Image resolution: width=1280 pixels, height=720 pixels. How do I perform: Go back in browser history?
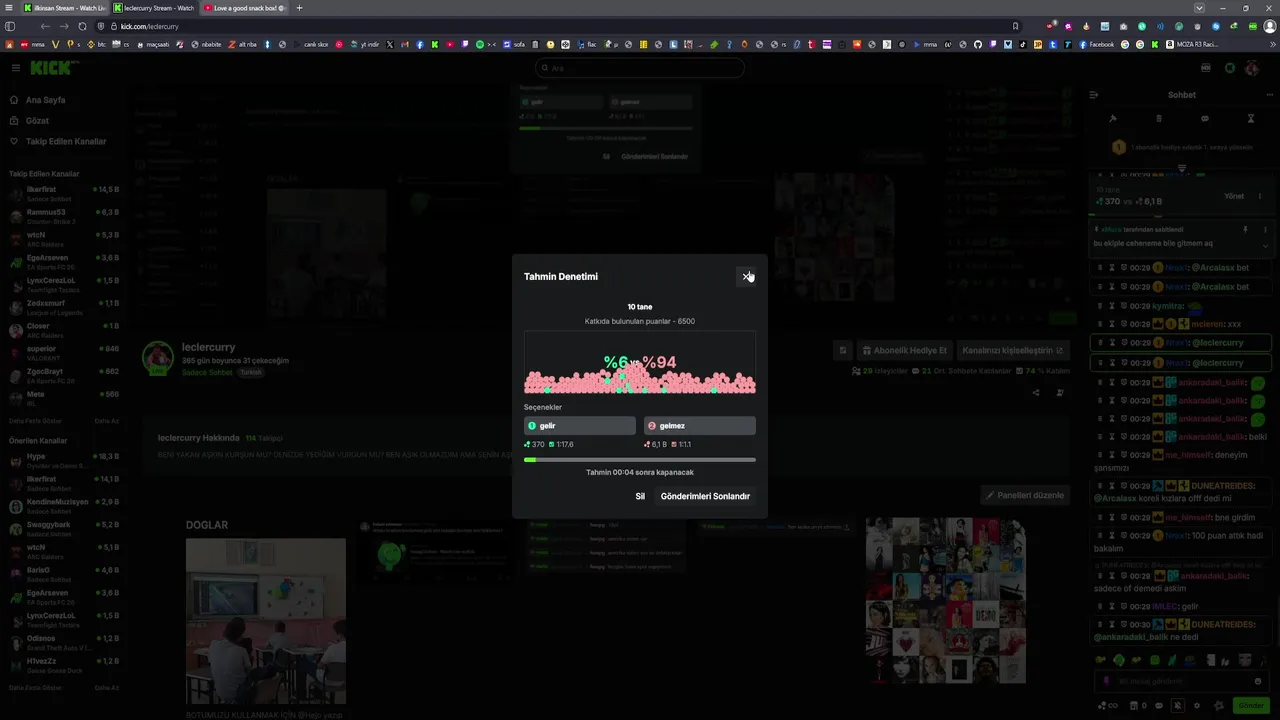click(45, 26)
